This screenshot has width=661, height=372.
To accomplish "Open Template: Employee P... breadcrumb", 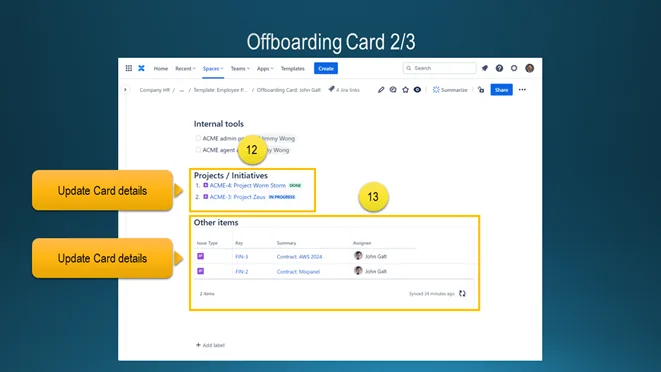I will [220, 90].
